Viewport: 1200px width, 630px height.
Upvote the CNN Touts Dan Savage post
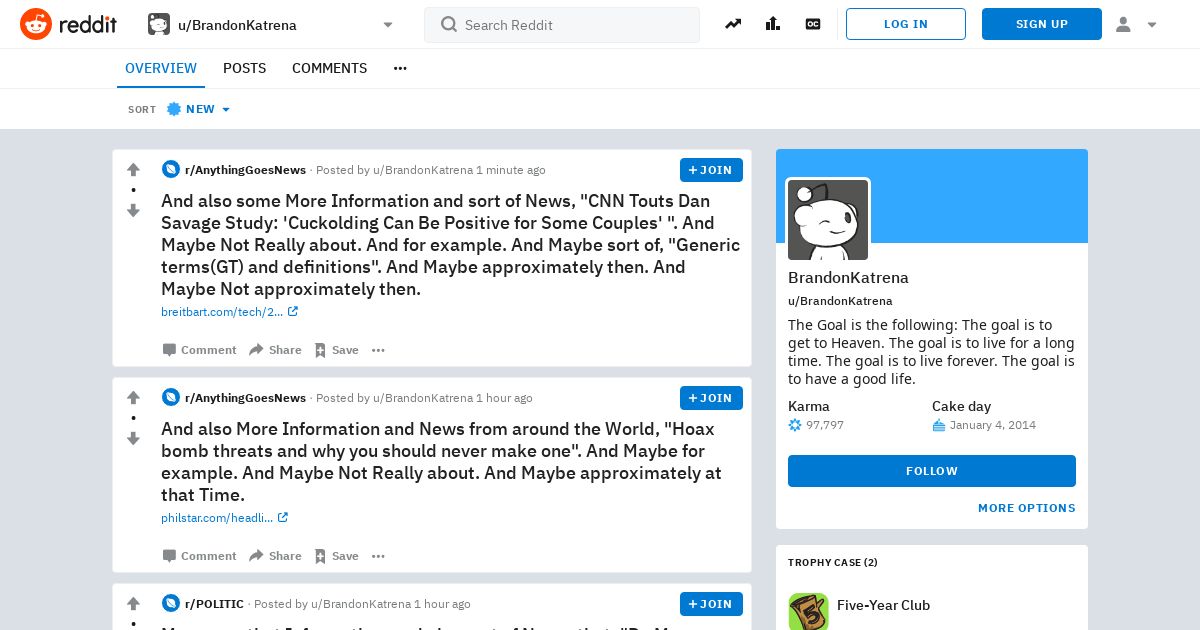(133, 170)
